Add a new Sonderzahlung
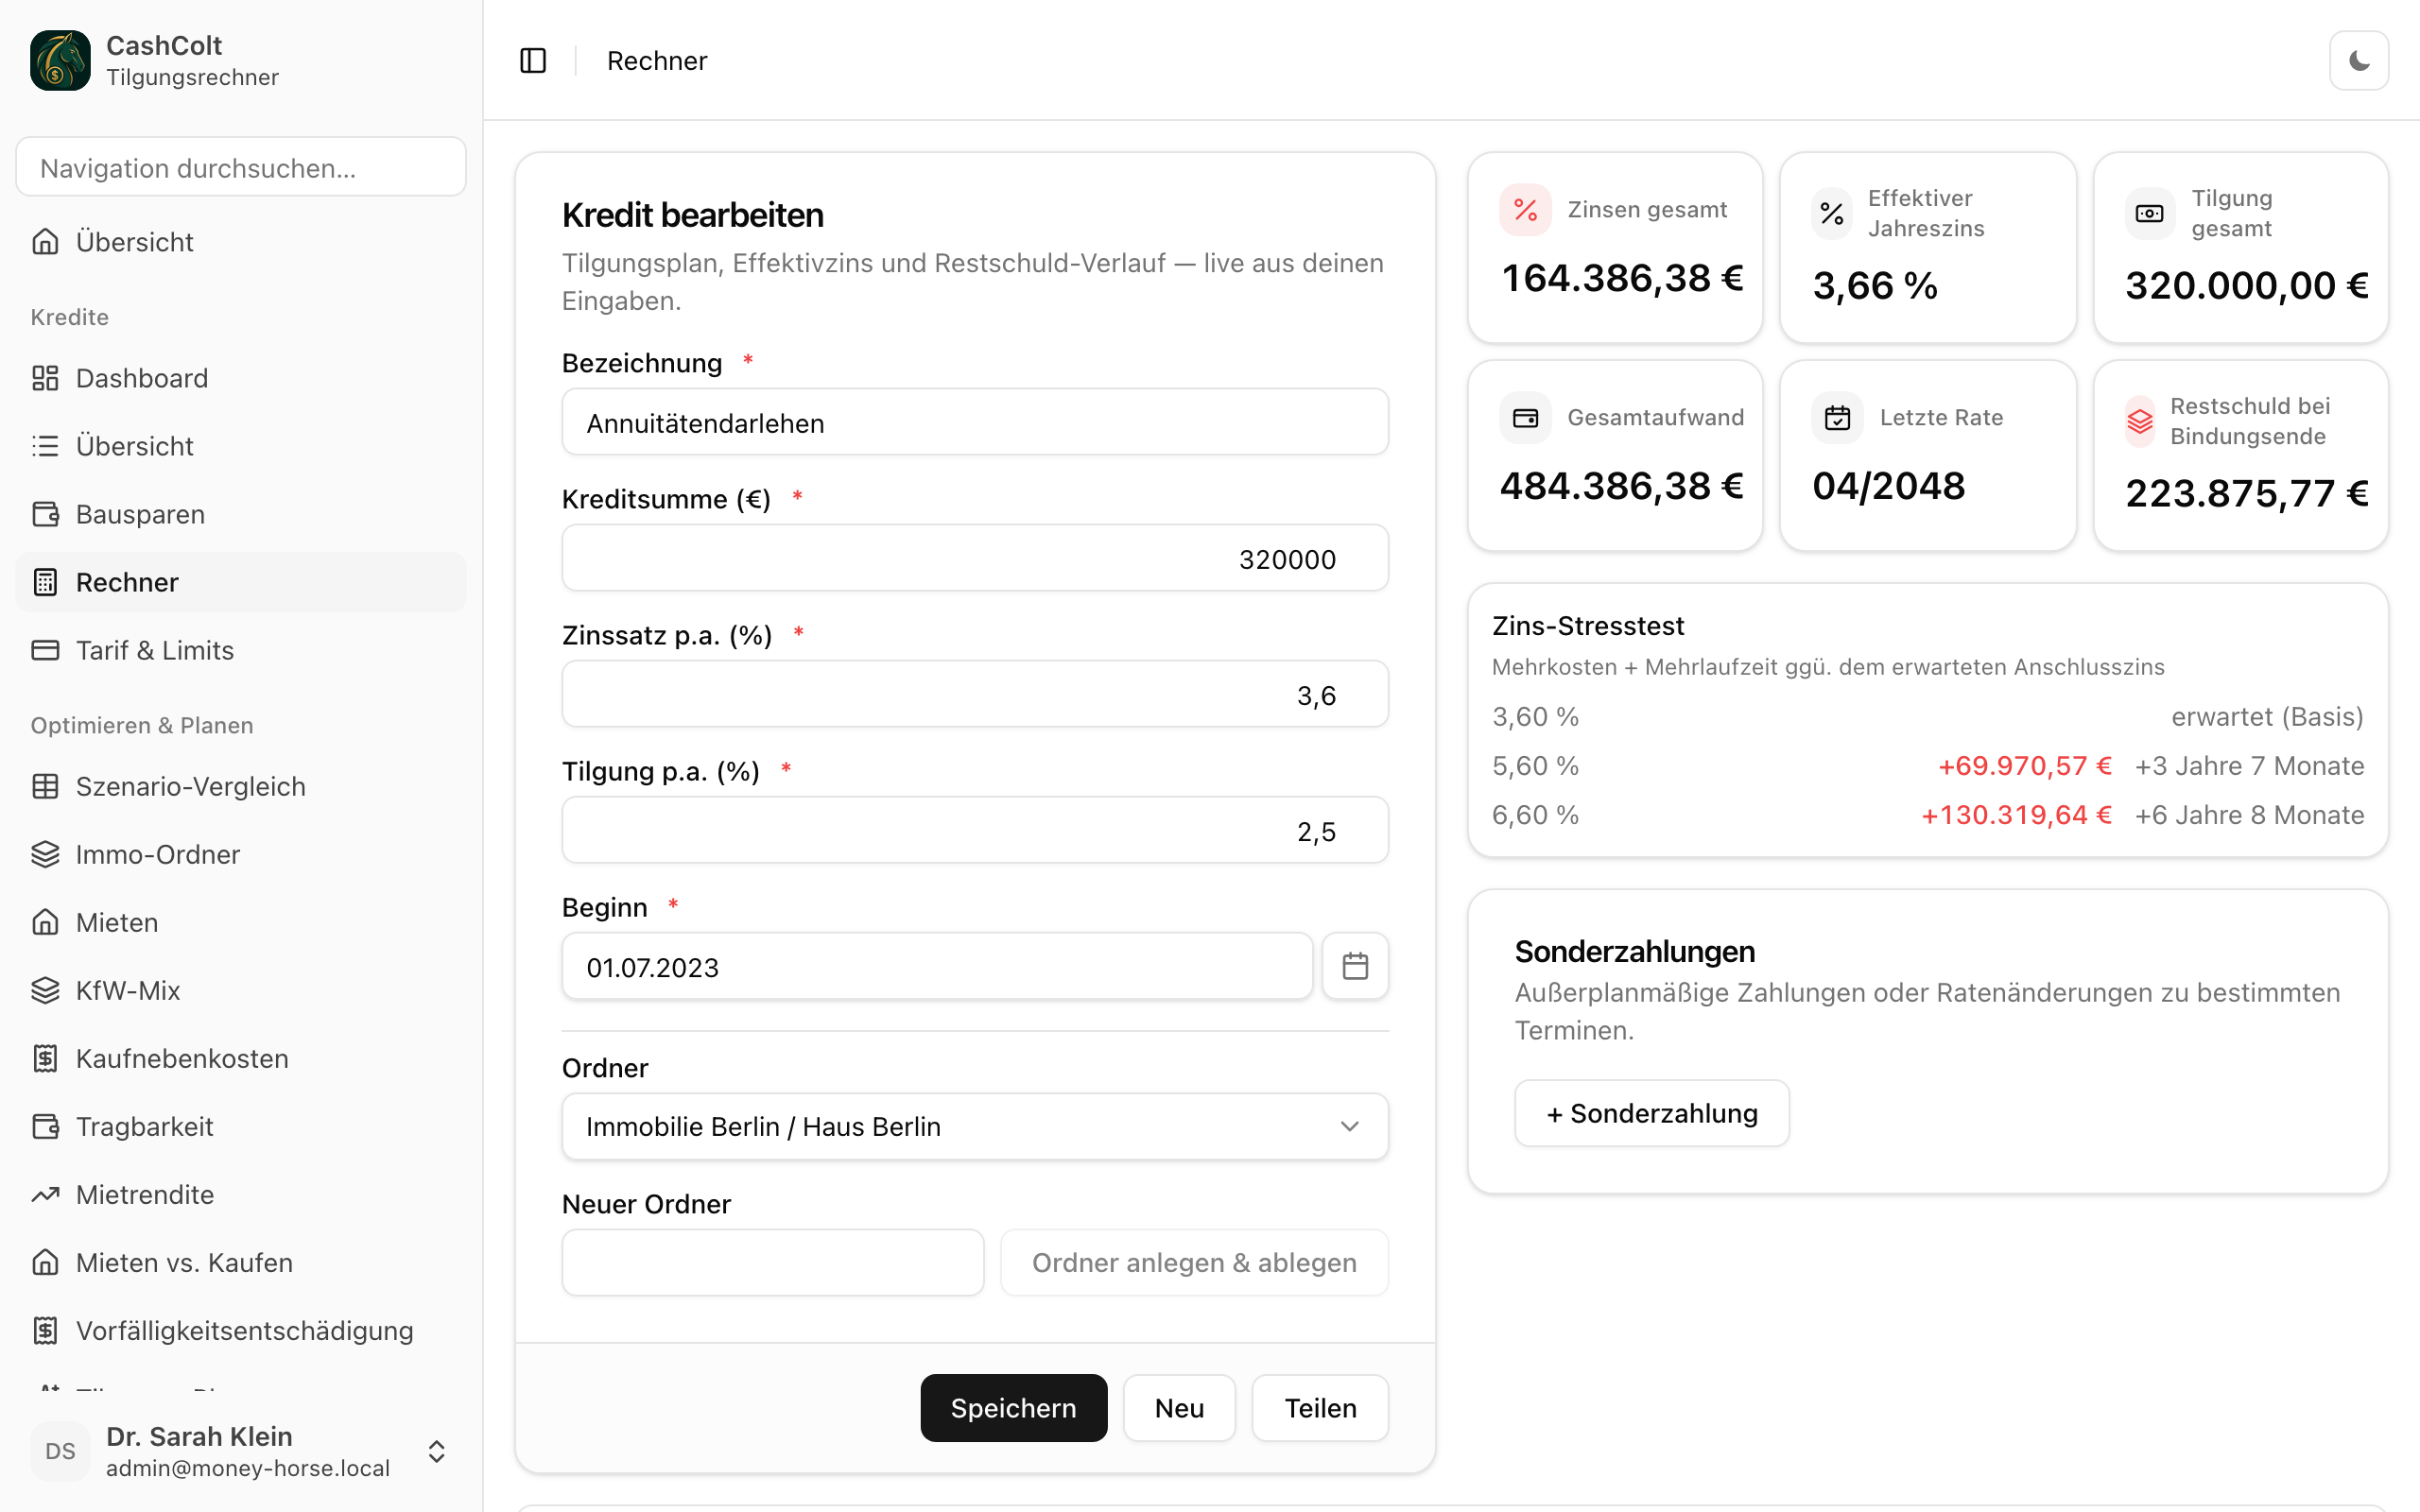 [1651, 1113]
